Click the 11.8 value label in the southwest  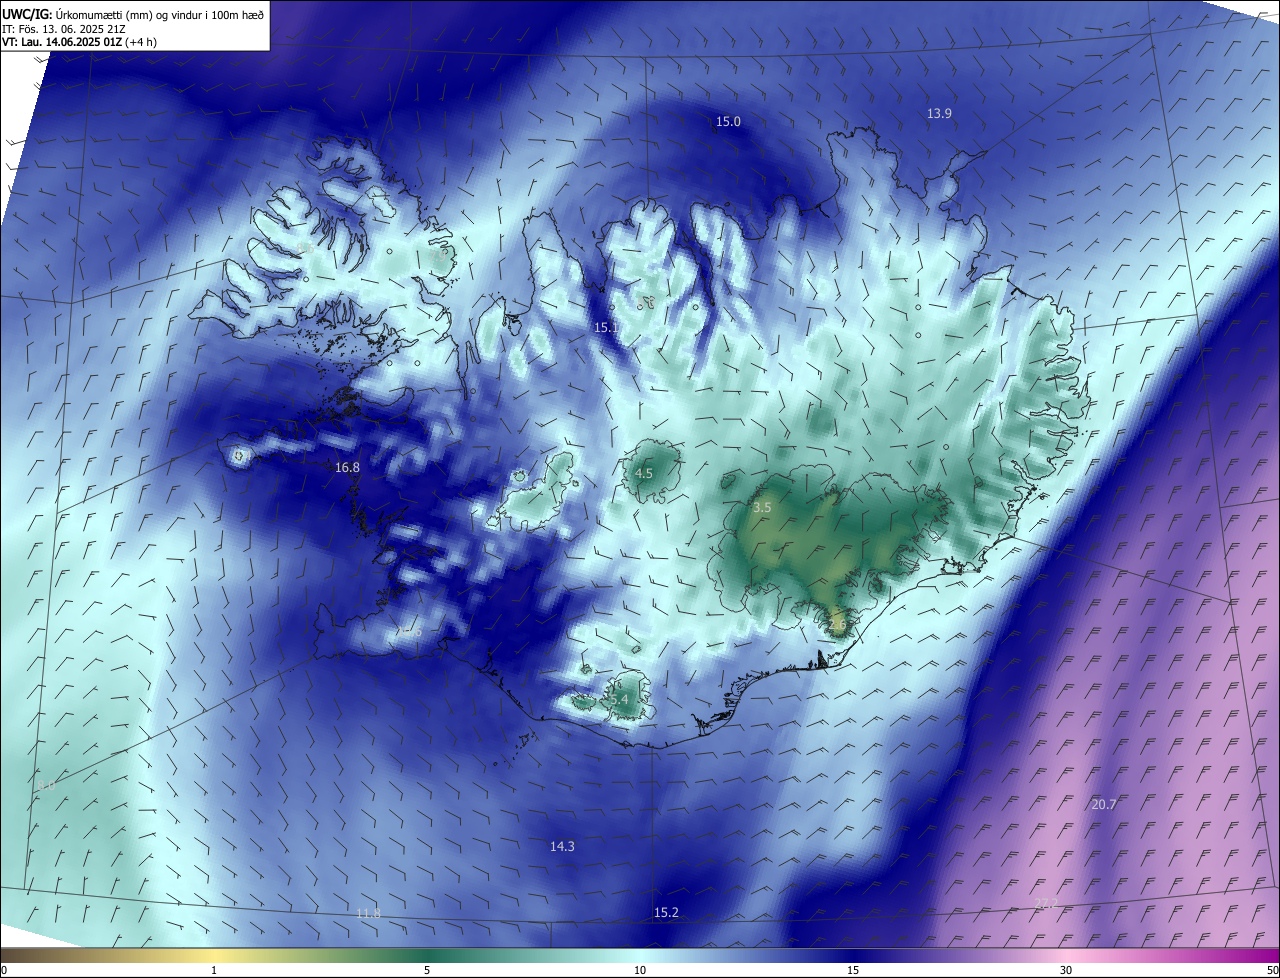click(x=368, y=914)
